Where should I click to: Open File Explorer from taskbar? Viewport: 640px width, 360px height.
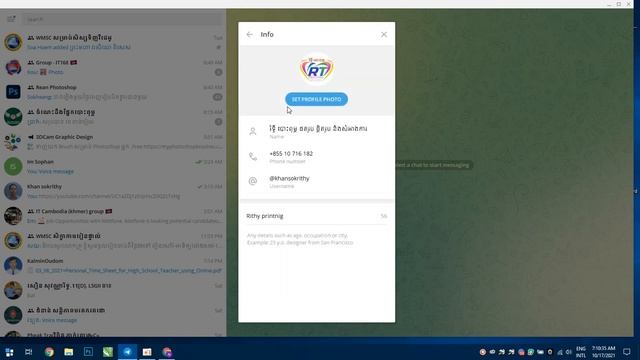tap(69, 352)
